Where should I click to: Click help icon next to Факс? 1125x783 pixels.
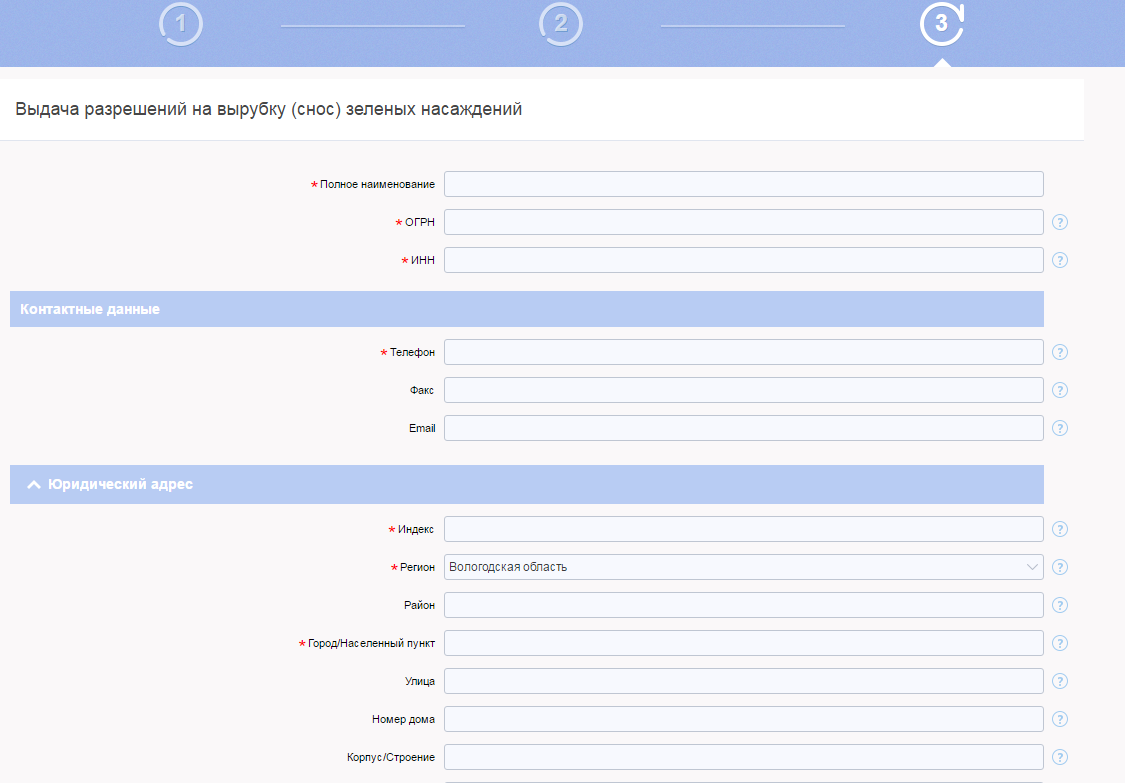1060,390
